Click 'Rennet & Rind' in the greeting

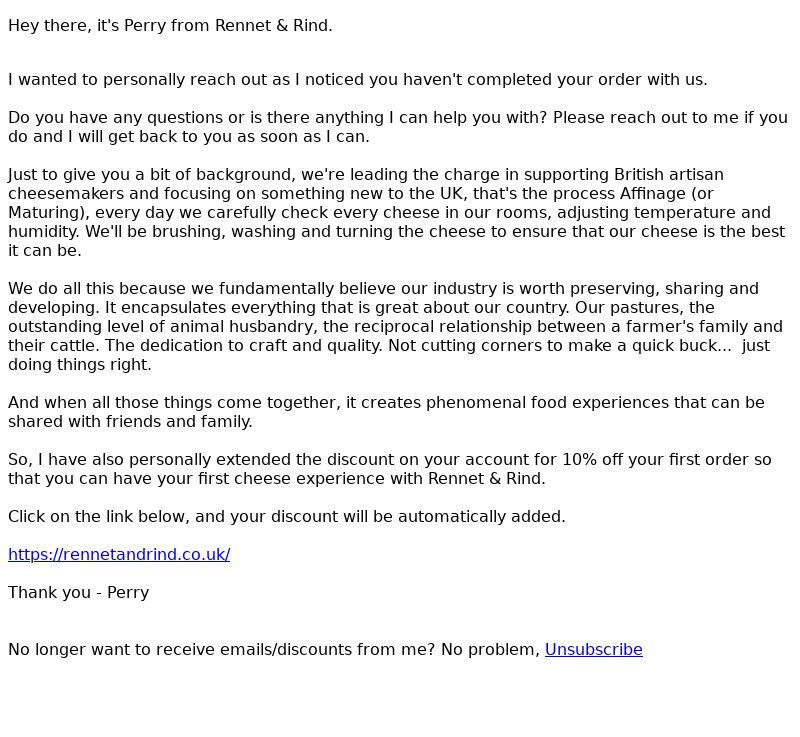coord(273,26)
